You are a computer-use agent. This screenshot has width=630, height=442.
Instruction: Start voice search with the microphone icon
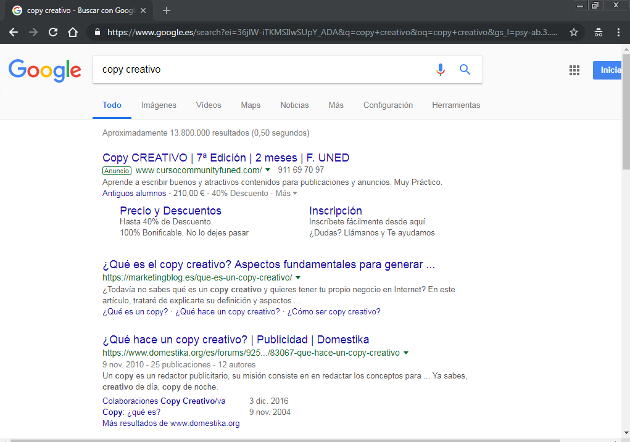[440, 70]
